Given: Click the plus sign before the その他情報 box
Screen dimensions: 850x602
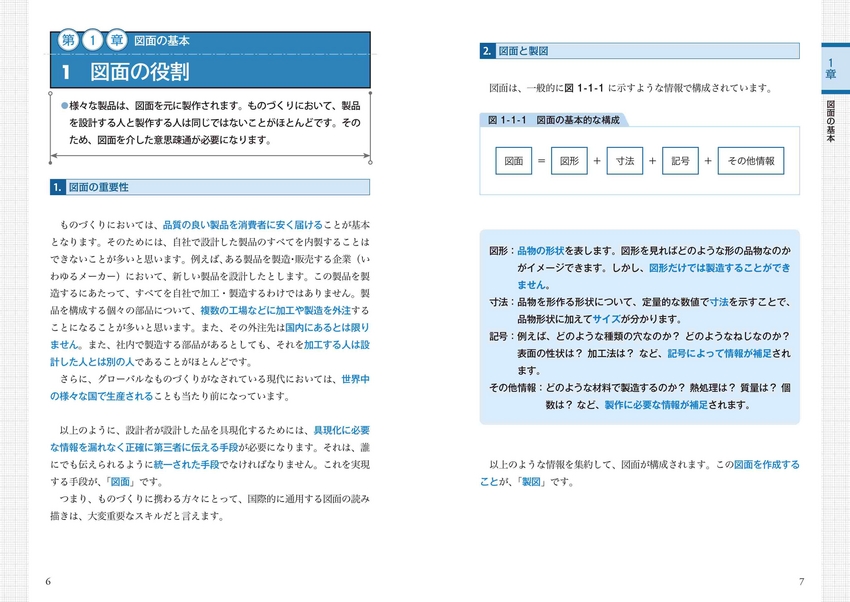Looking at the screenshot, I should coord(708,161).
